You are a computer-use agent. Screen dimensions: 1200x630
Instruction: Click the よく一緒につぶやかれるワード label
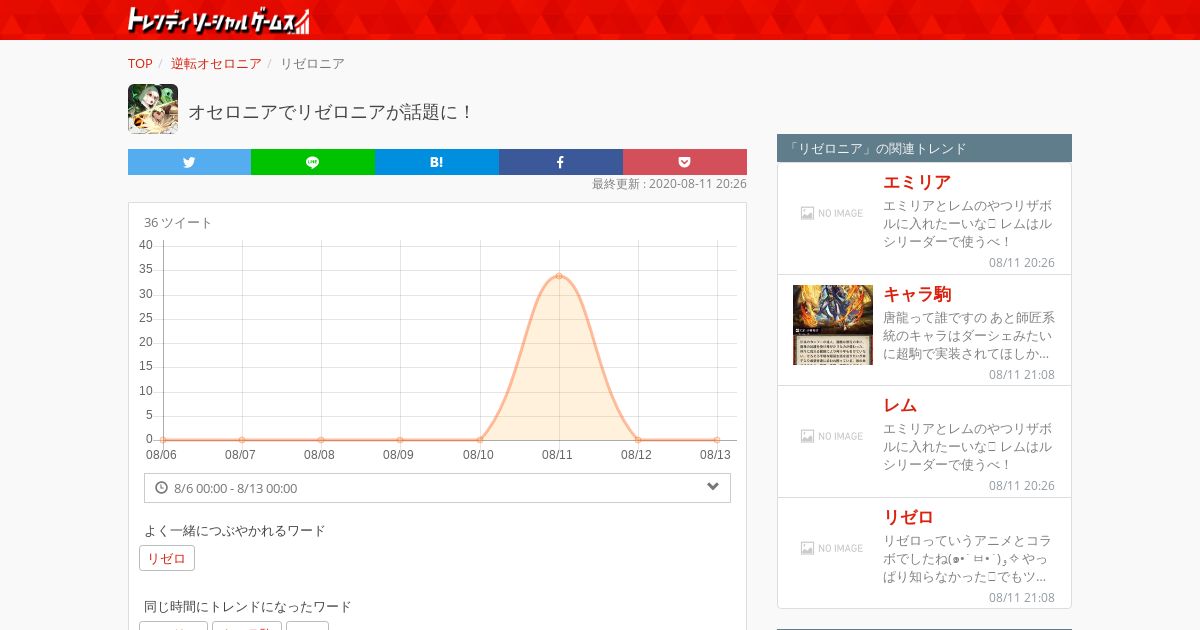coord(235,530)
